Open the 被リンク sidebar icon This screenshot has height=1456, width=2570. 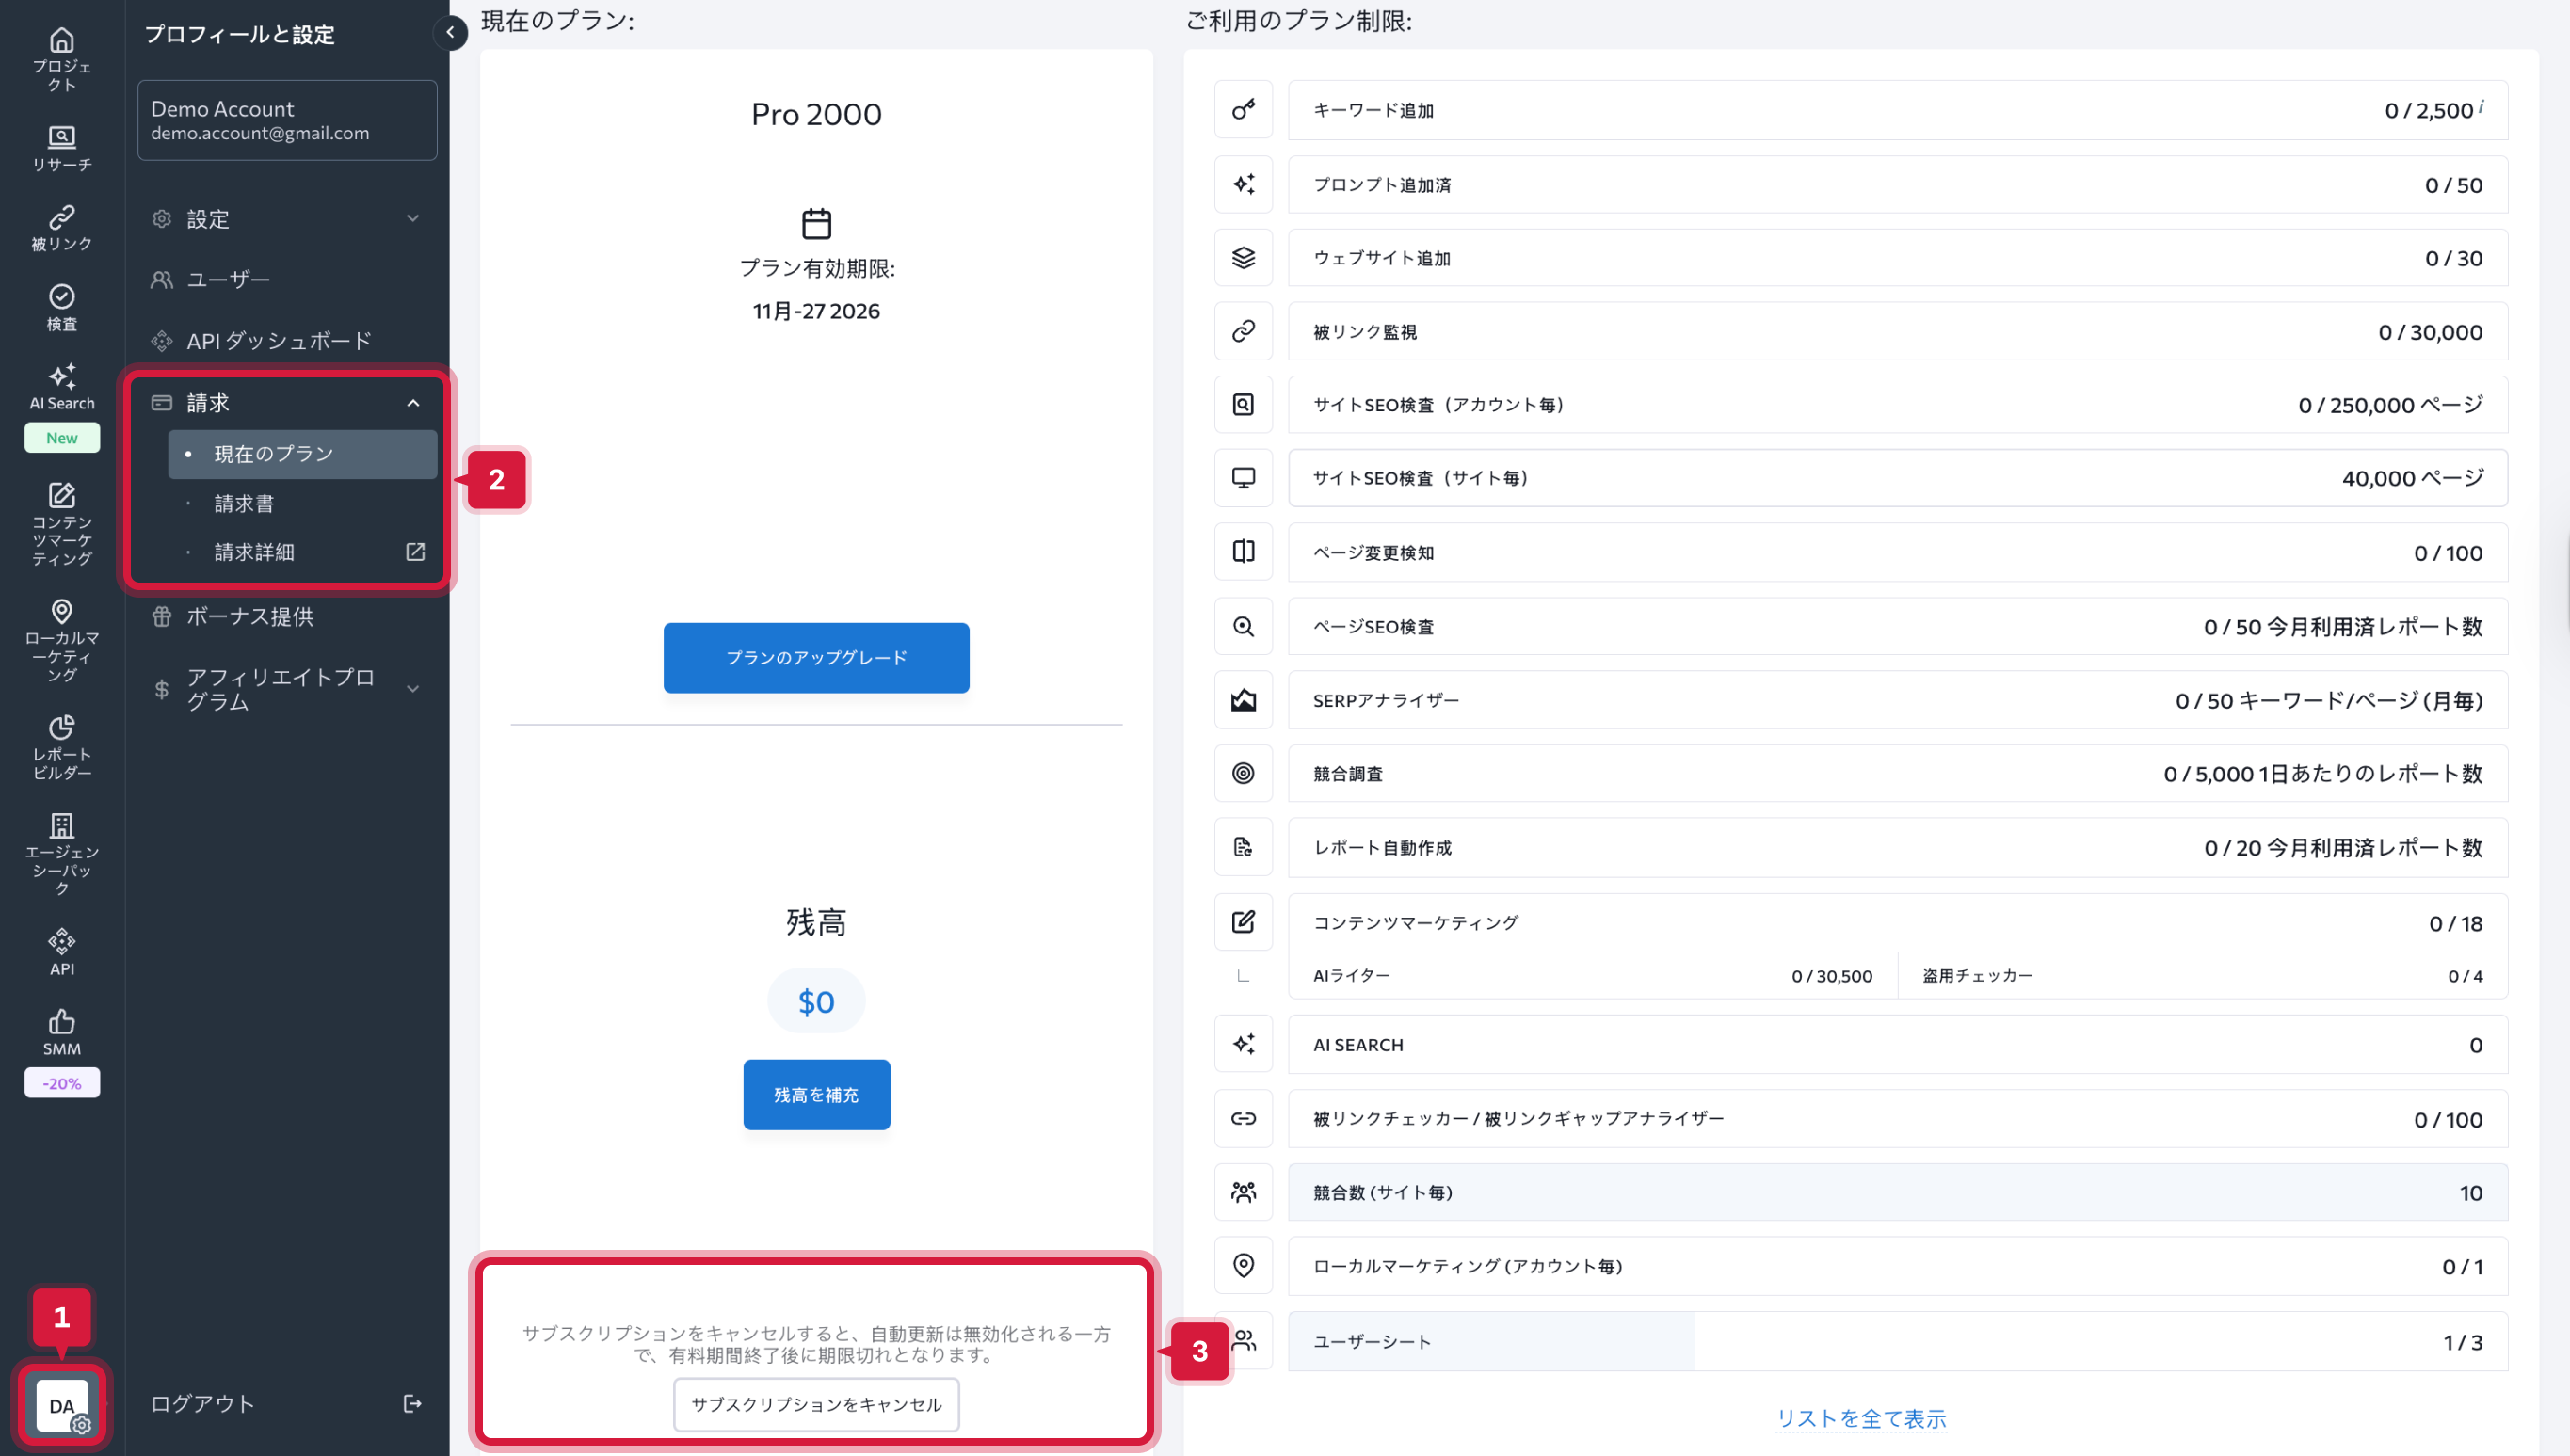coord(61,217)
